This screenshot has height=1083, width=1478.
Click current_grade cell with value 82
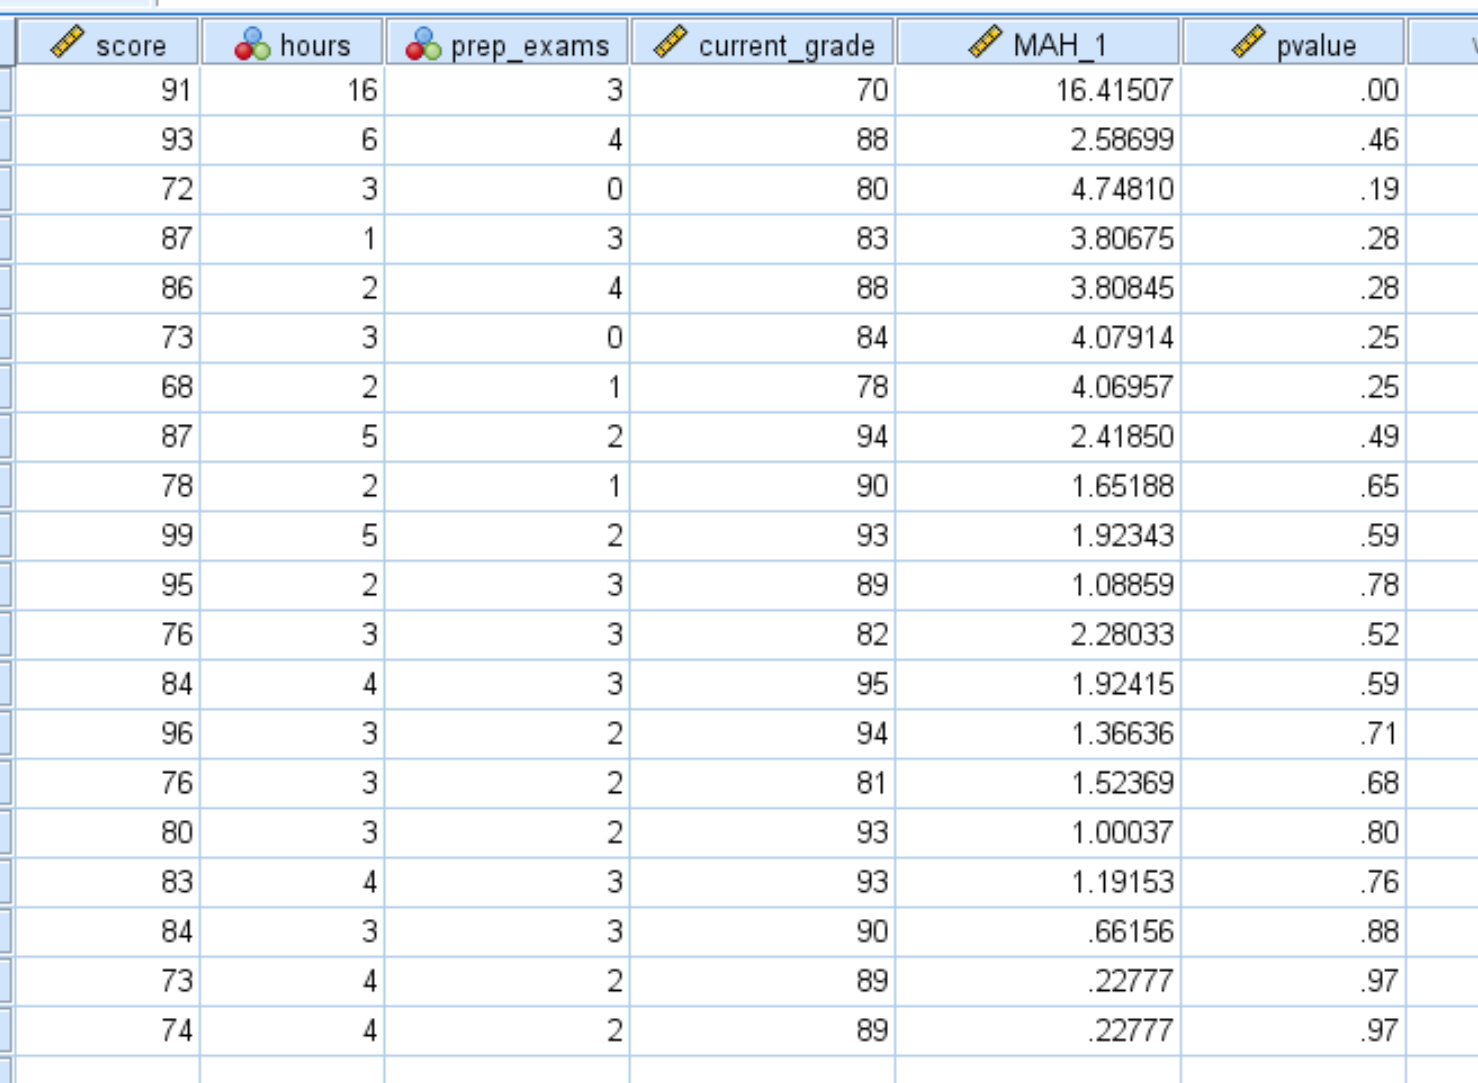point(763,634)
